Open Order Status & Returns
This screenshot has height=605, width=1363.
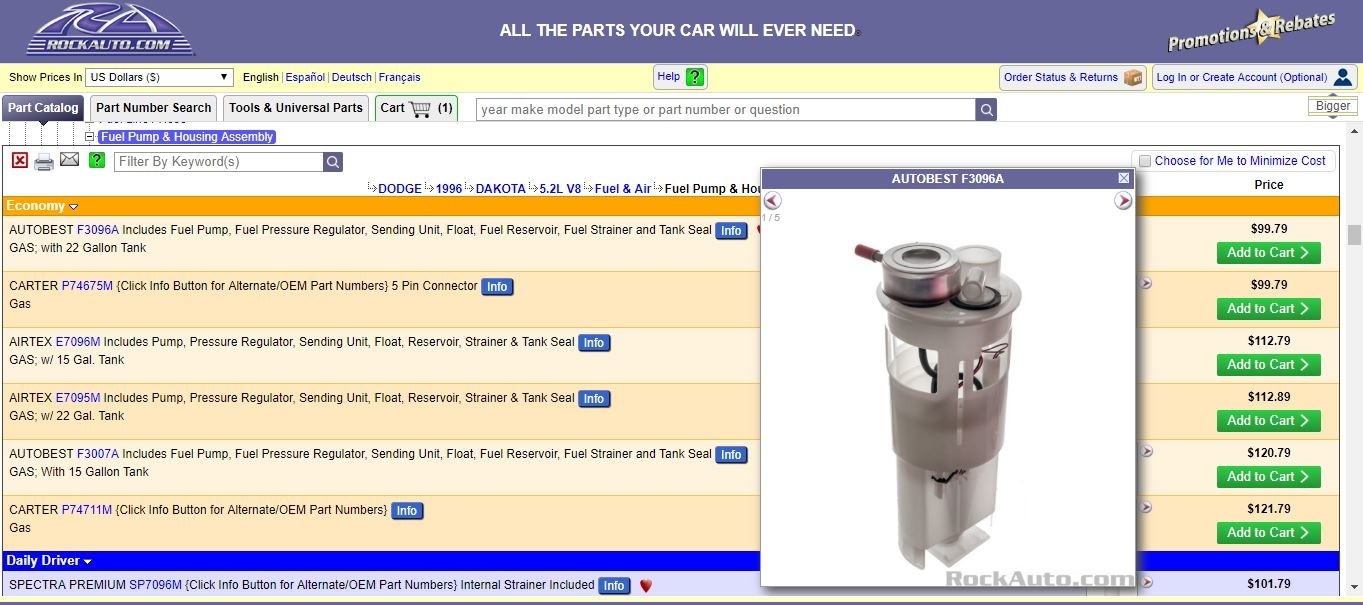(1072, 77)
